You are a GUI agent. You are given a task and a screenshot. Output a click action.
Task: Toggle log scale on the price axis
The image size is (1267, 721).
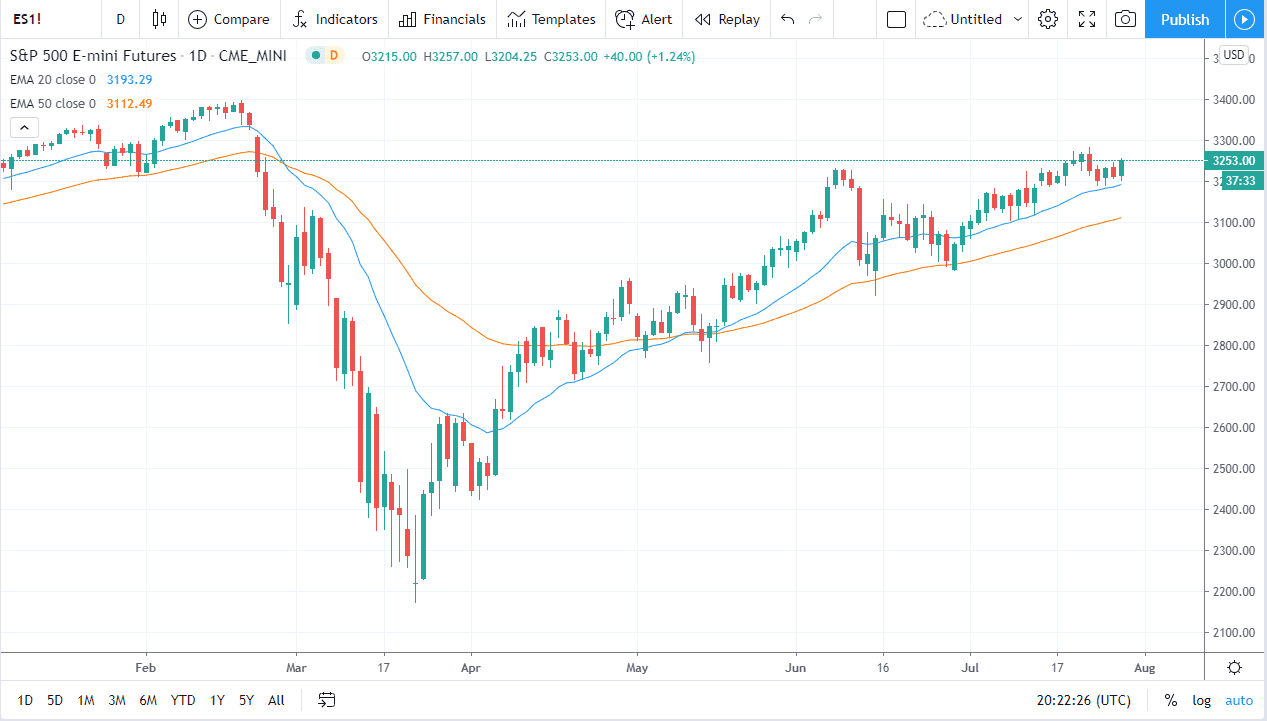[x=1201, y=700]
